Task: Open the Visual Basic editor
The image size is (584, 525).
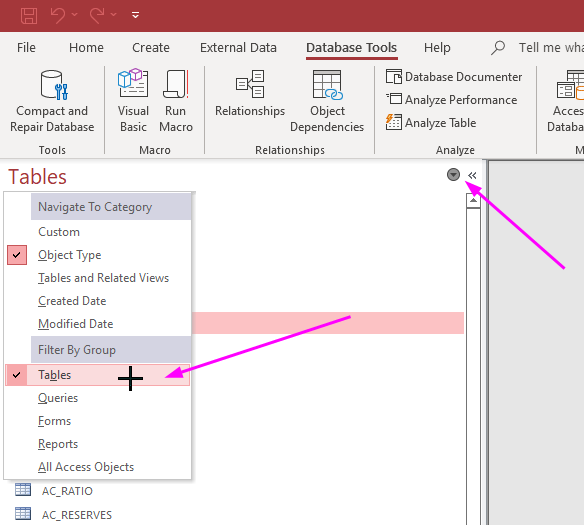Action: click(133, 101)
